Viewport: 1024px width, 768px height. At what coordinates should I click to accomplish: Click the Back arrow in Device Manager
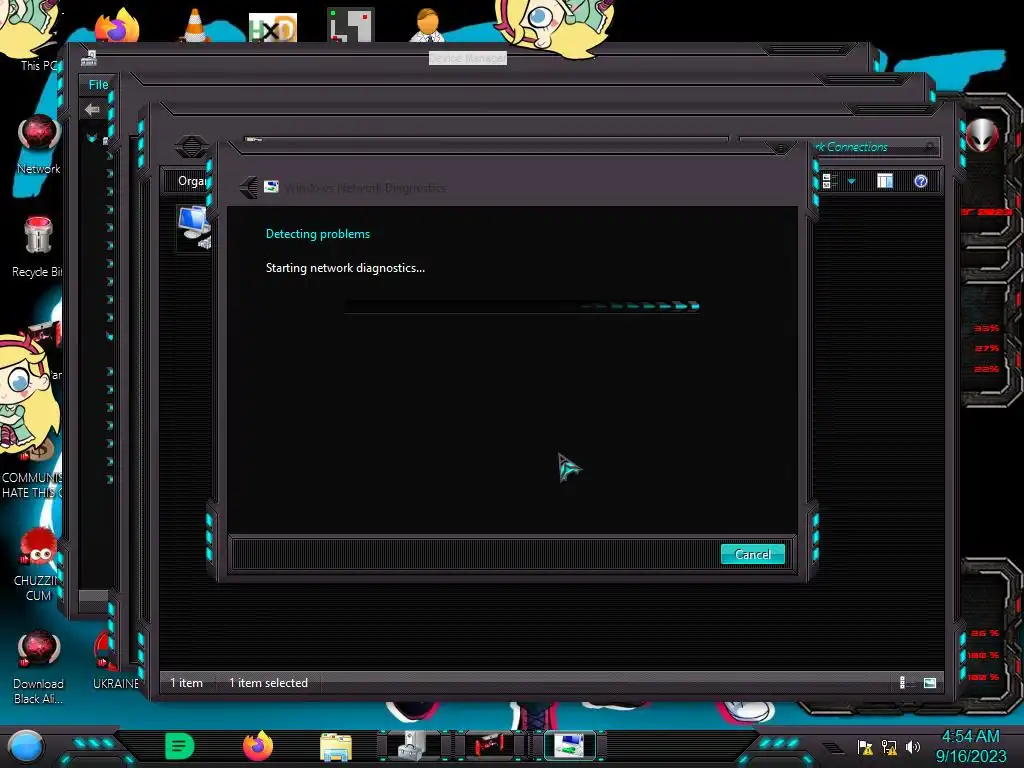pyautogui.click(x=92, y=110)
